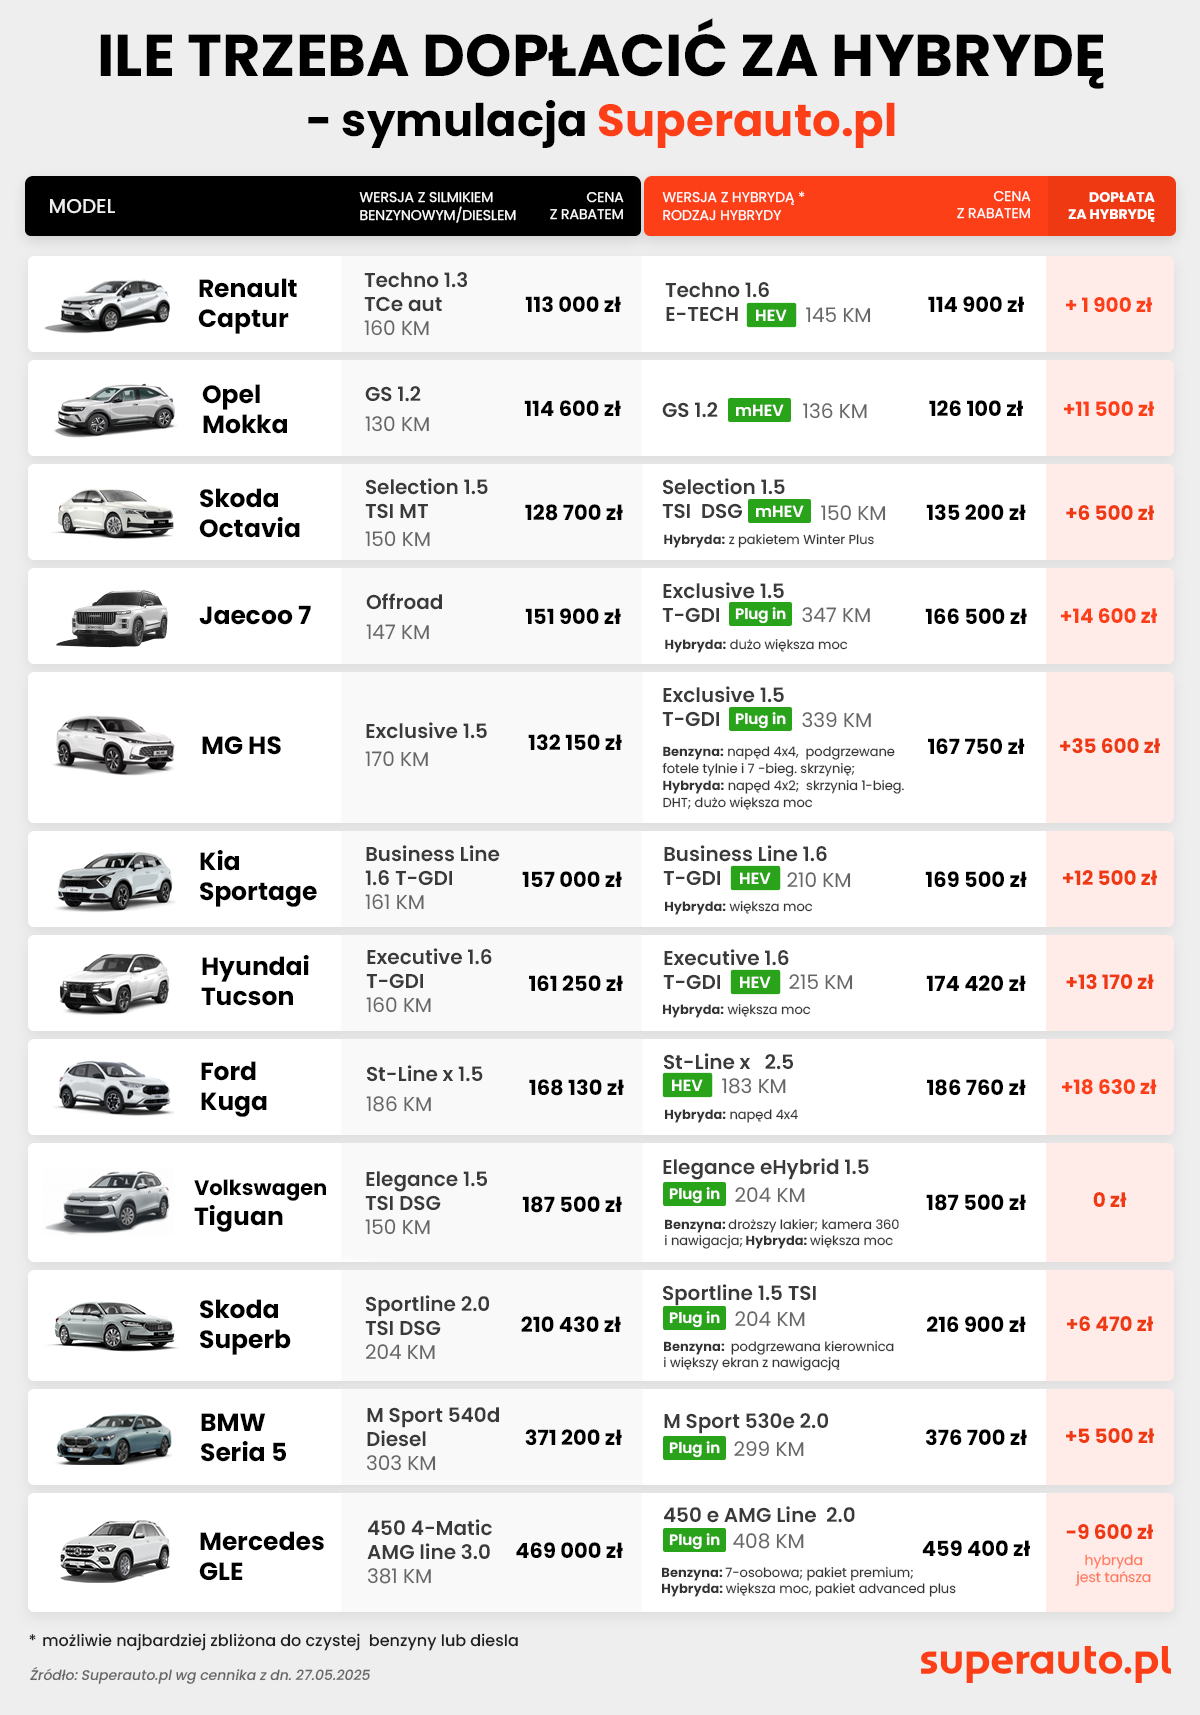Viewport: 1200px width, 1715px height.
Task: Click the HEV badge in Kia Sportage row
Action: tap(755, 879)
